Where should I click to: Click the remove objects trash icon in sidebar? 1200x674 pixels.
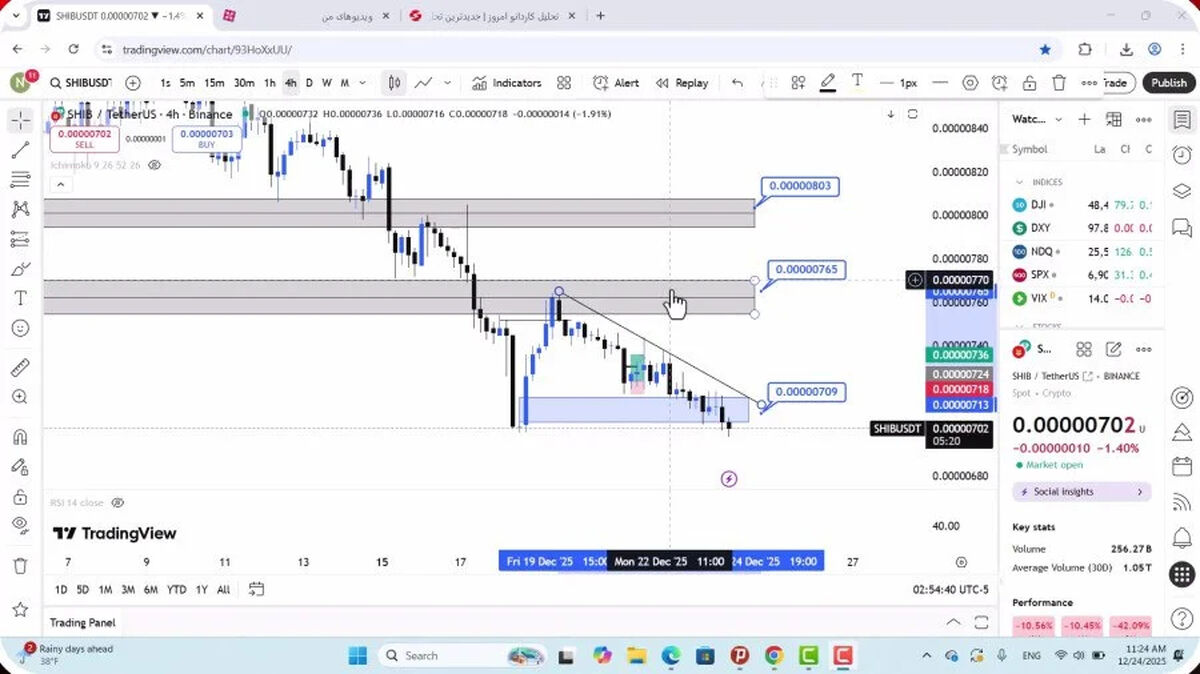(x=20, y=566)
